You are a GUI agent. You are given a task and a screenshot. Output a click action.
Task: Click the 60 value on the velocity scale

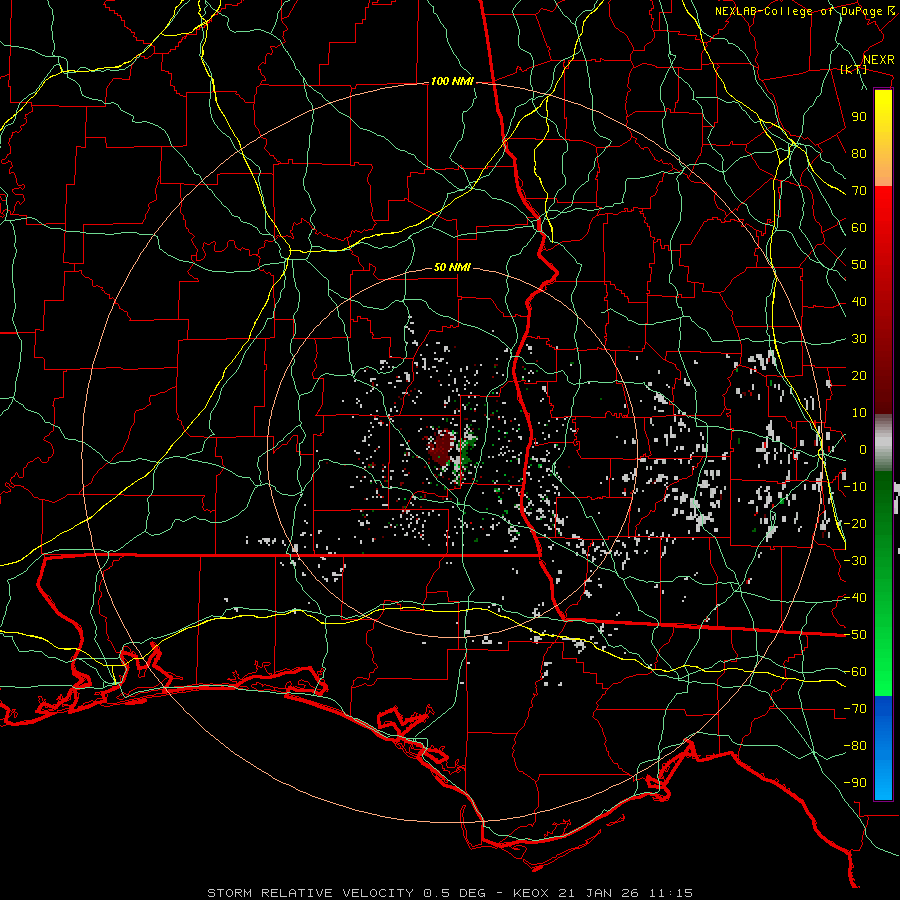pos(859,227)
